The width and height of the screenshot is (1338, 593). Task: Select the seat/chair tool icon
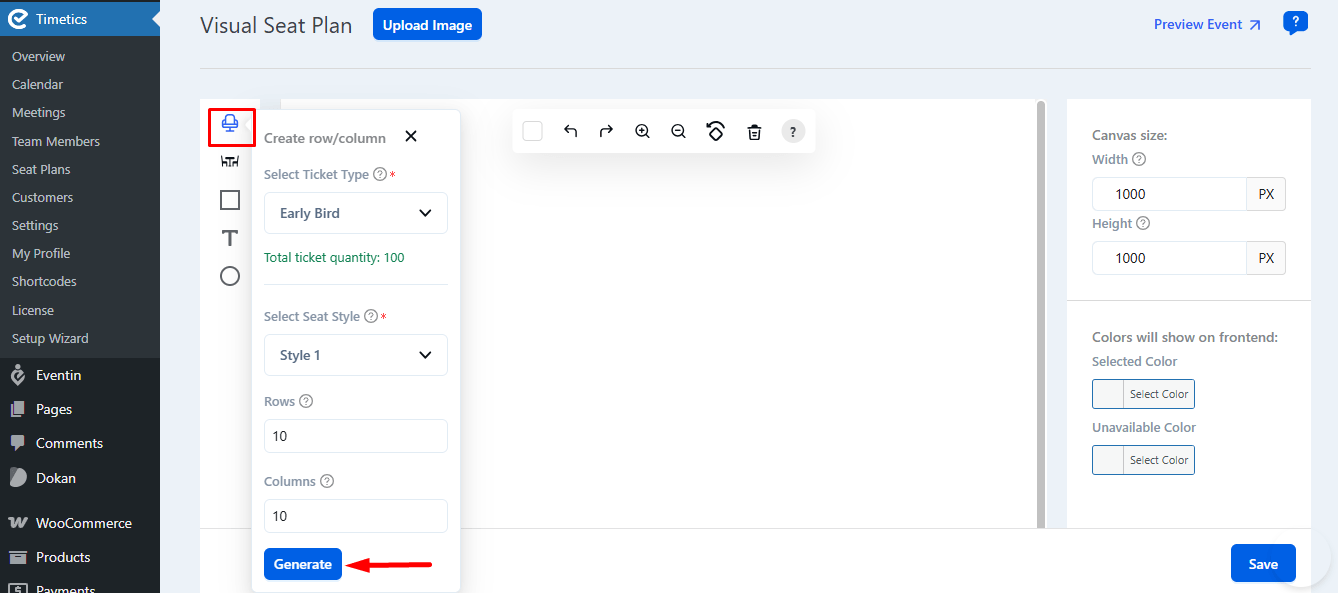pos(230,123)
